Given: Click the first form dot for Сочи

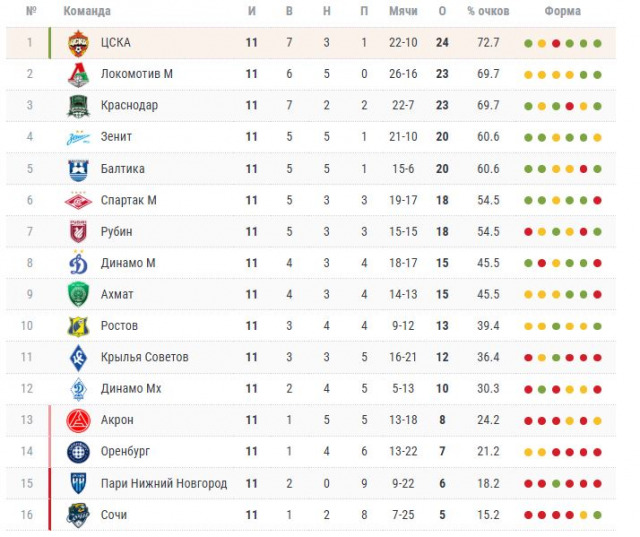Looking at the screenshot, I should click(529, 516).
